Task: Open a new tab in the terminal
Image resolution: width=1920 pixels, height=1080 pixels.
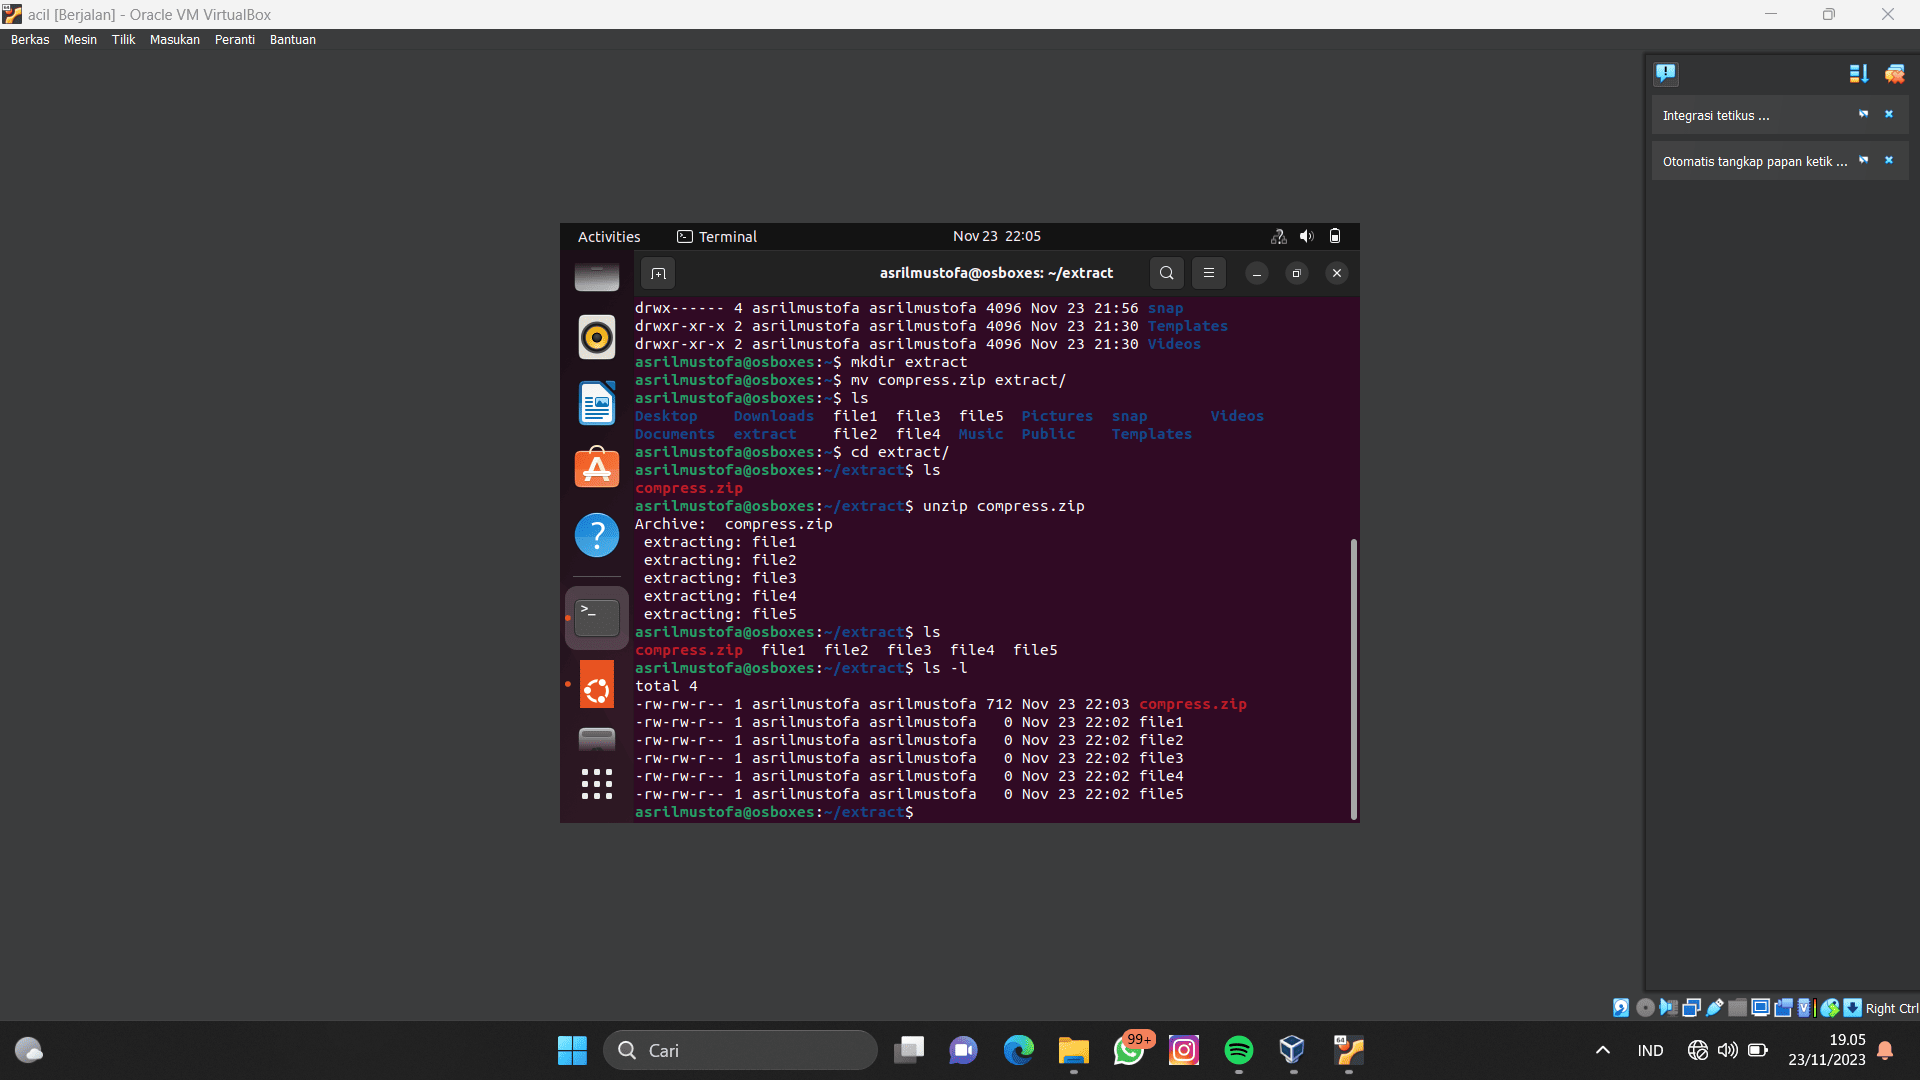Action: [x=658, y=273]
